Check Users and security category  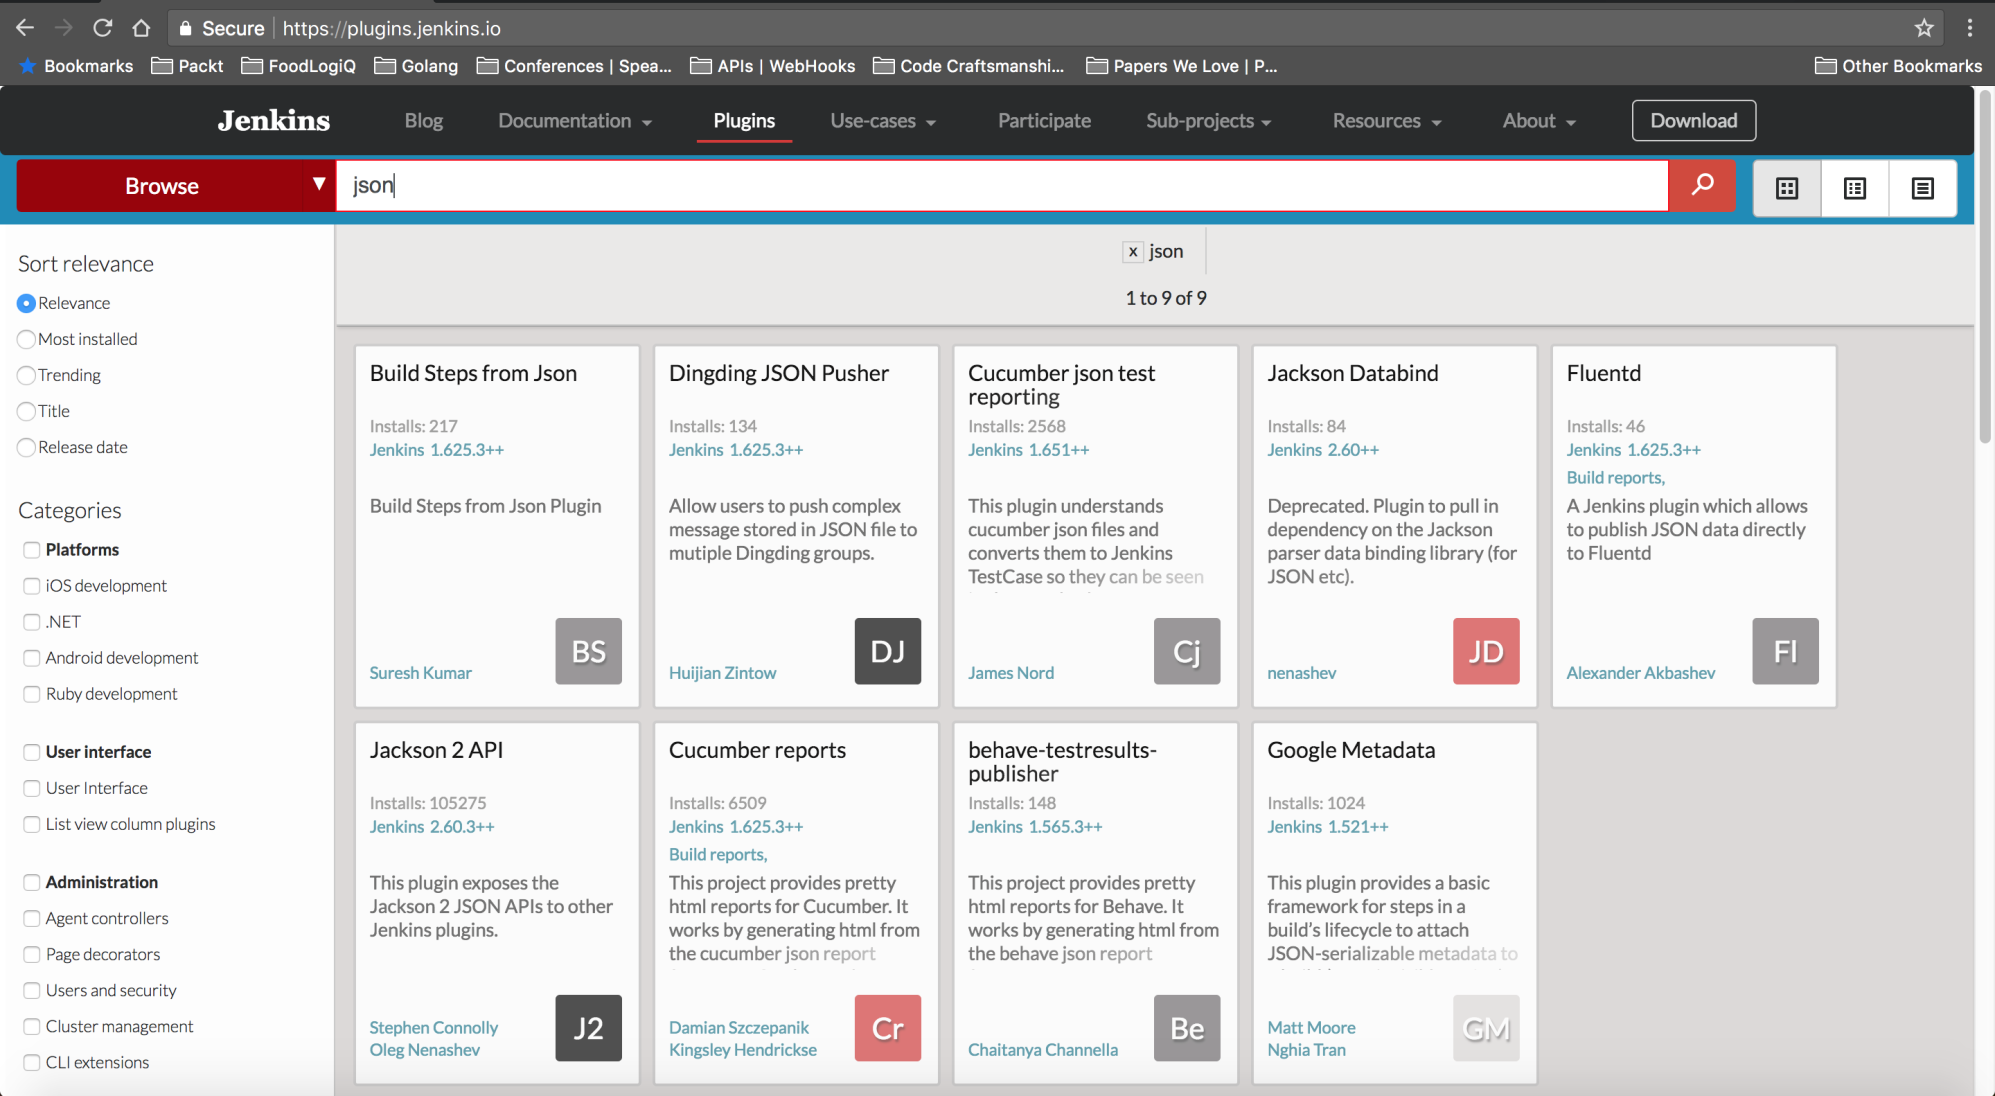[32, 990]
